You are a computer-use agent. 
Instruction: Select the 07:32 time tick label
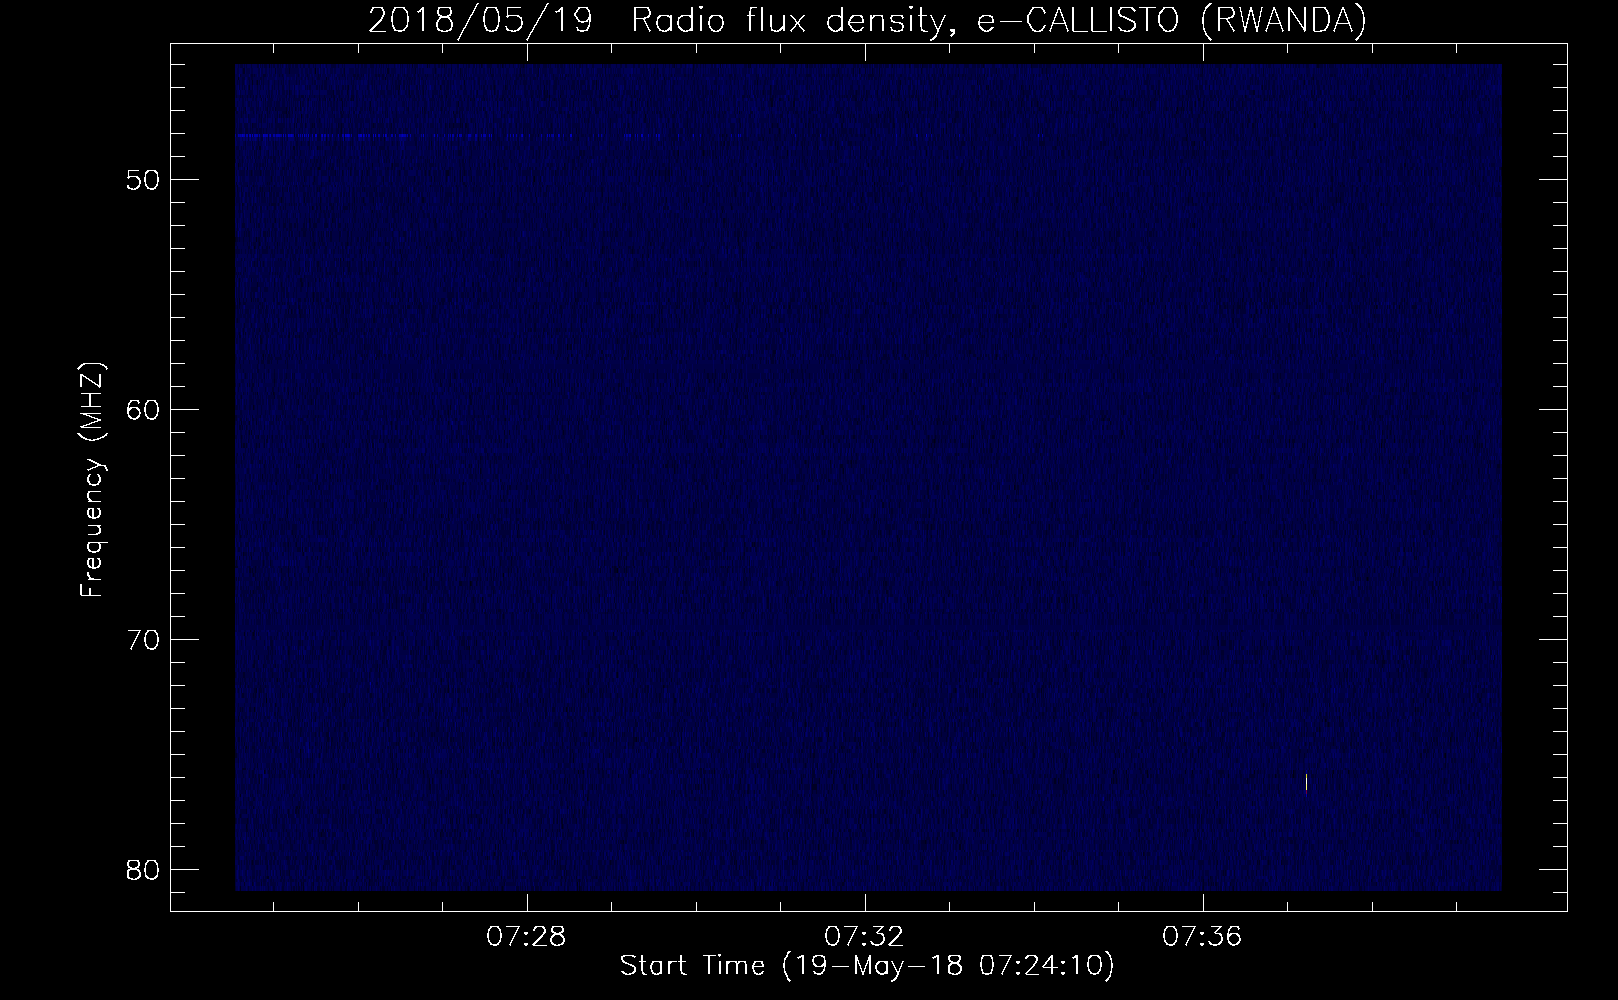tap(864, 937)
